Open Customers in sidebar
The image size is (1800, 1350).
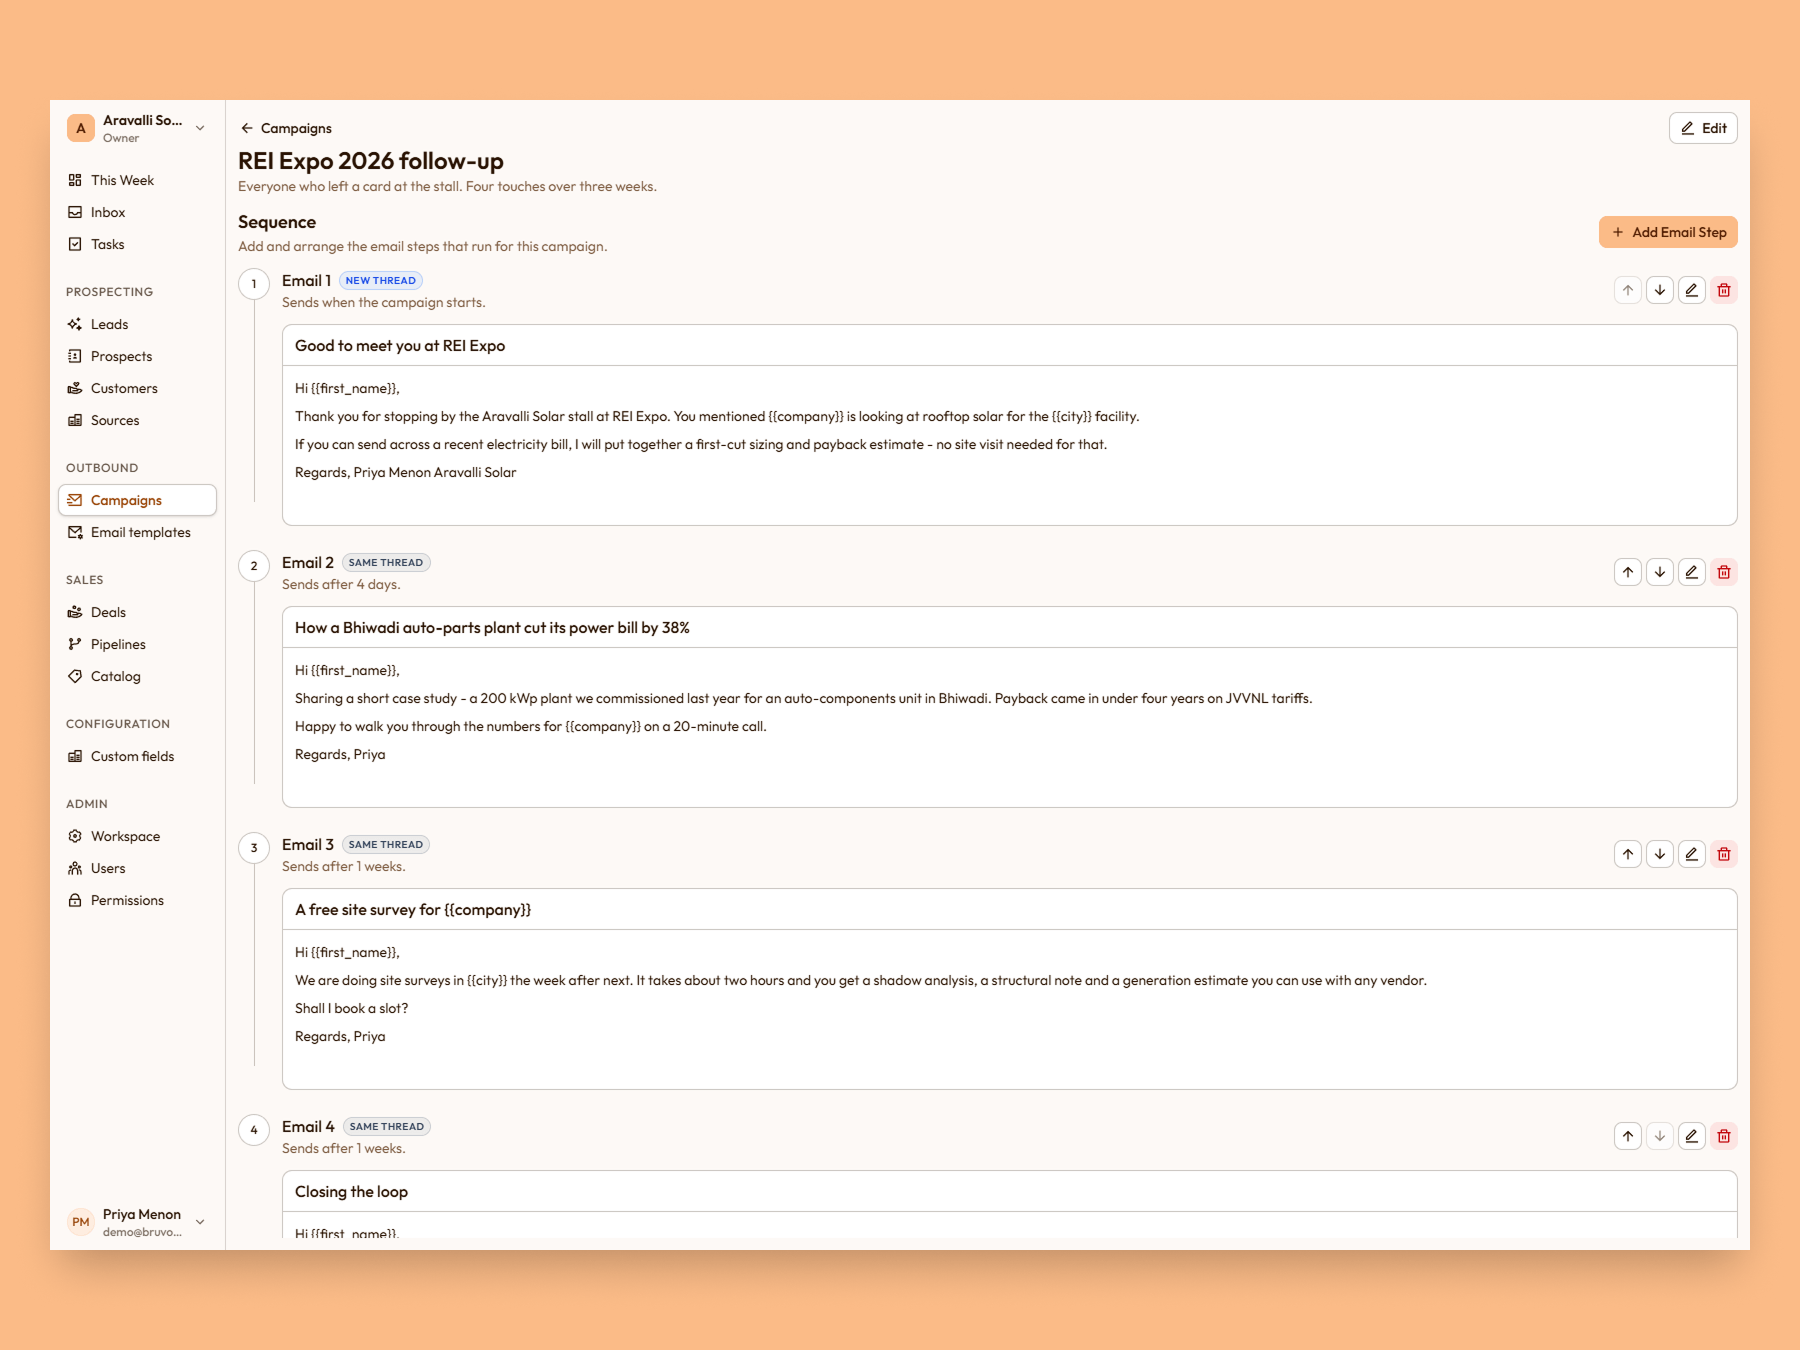[138, 388]
